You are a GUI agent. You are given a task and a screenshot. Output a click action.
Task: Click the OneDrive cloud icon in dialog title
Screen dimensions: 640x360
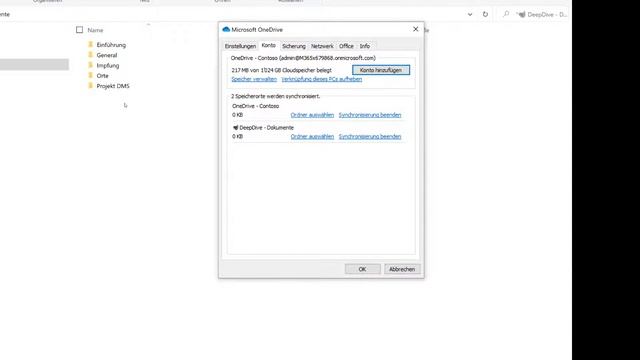[x=226, y=29]
